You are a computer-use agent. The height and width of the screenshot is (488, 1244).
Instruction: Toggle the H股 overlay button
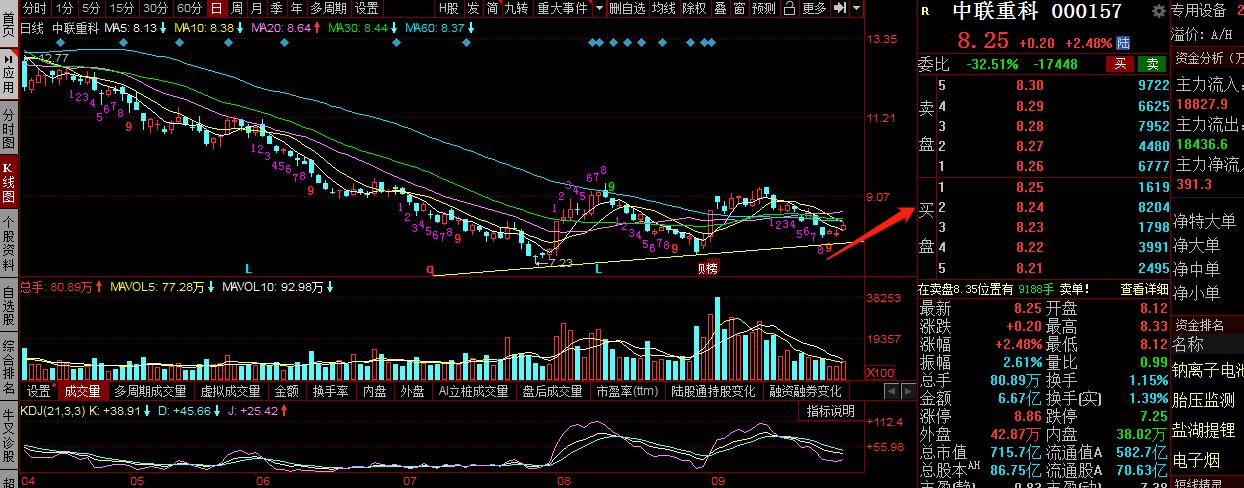pos(448,9)
